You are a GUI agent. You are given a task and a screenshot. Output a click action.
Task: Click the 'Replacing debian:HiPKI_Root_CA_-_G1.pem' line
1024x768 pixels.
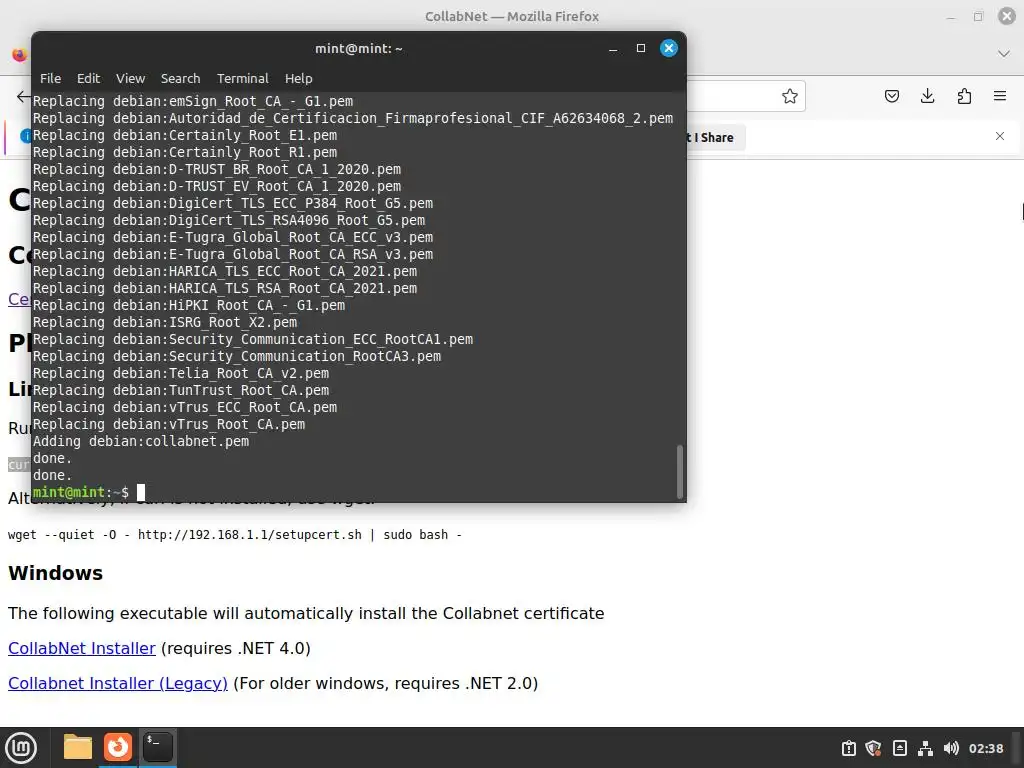(189, 306)
